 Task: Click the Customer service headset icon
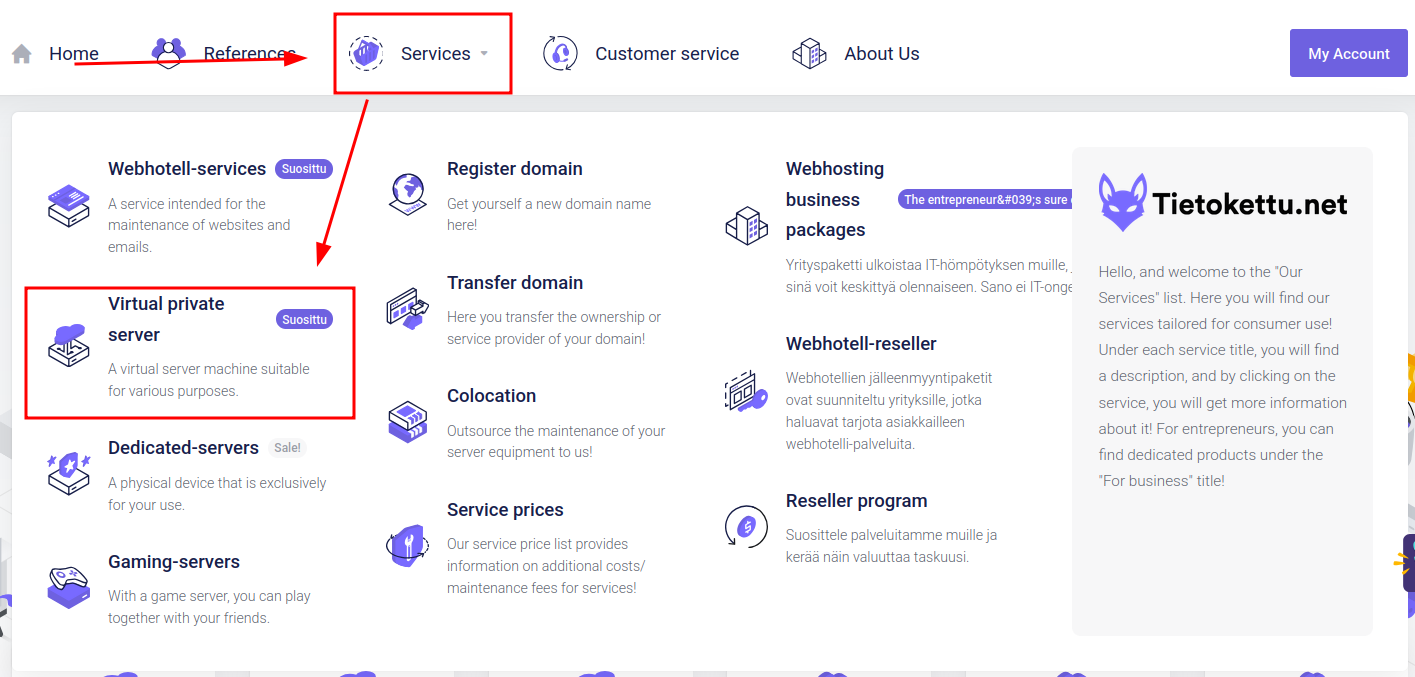(560, 53)
